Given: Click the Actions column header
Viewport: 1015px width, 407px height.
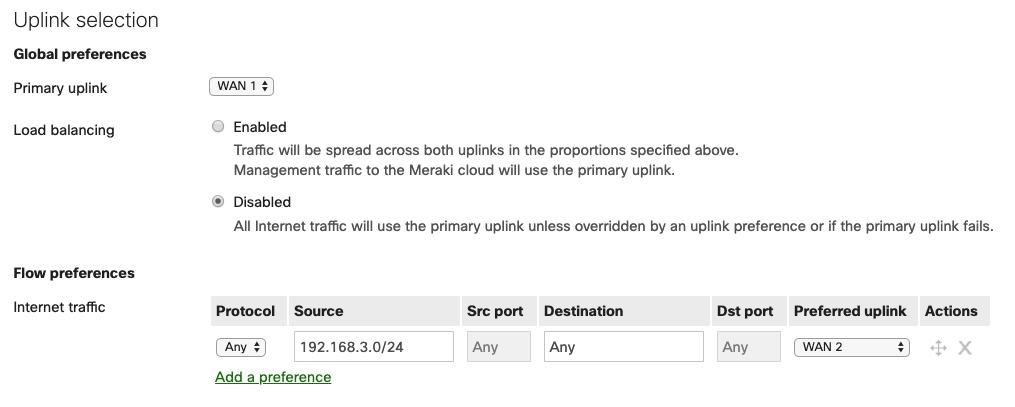Looking at the screenshot, I should point(951,311).
